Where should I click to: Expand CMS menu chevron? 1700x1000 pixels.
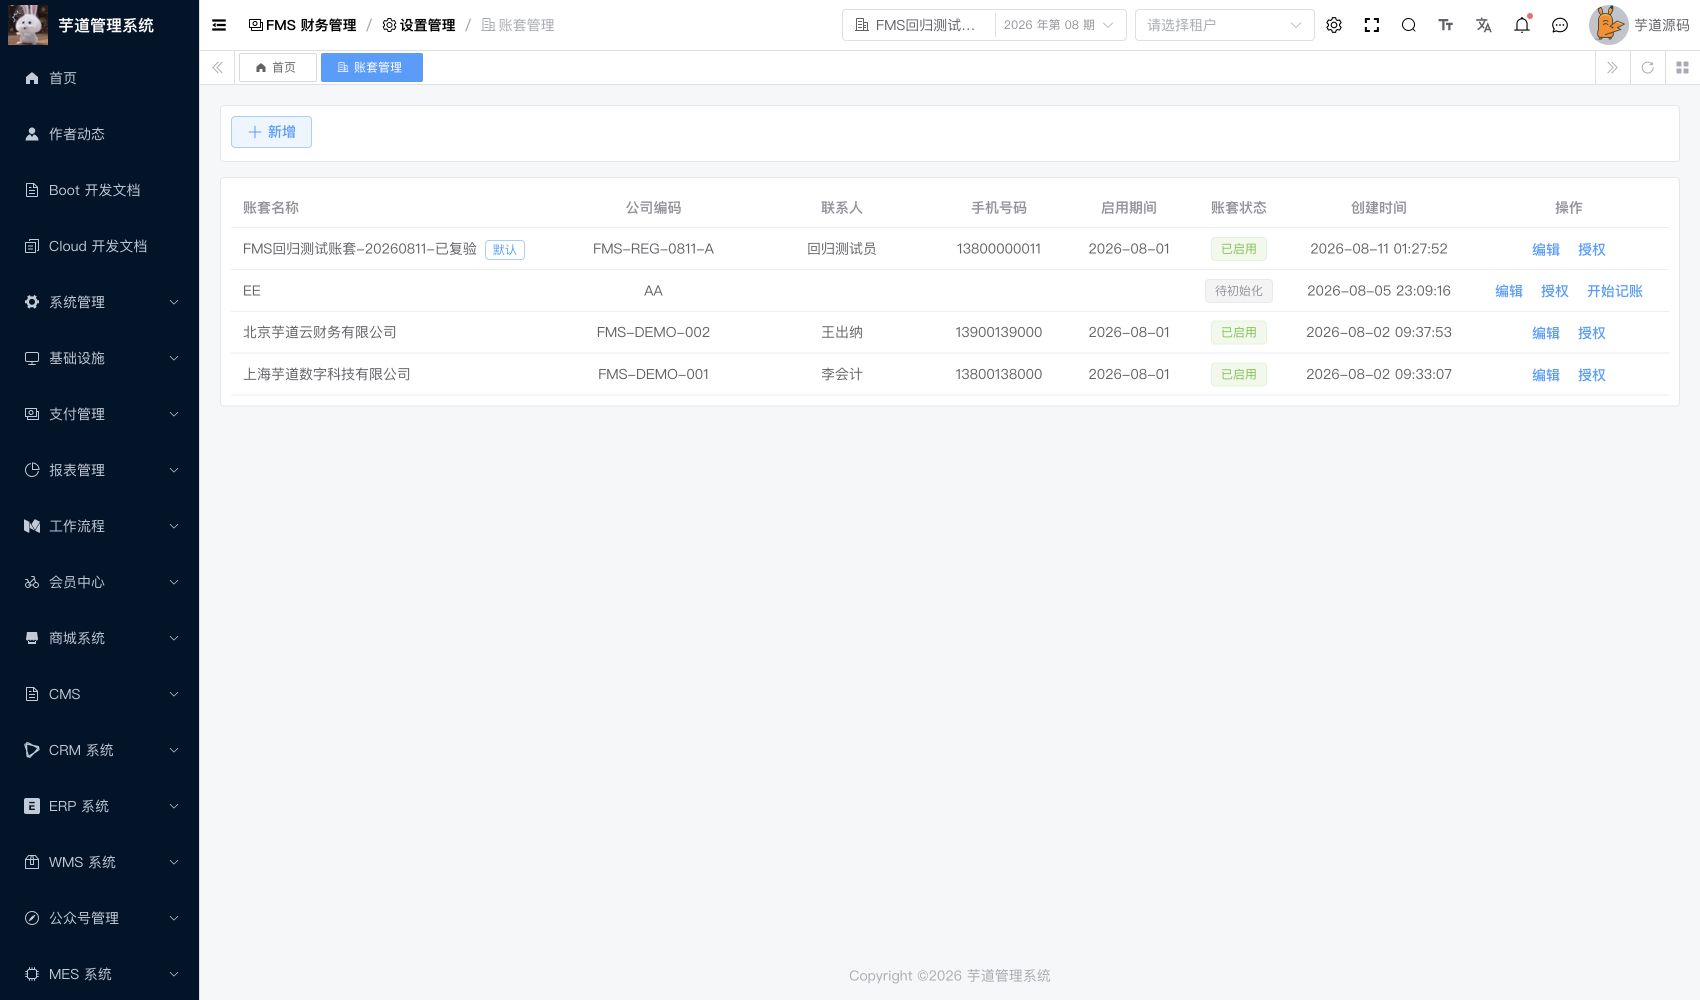(x=174, y=694)
